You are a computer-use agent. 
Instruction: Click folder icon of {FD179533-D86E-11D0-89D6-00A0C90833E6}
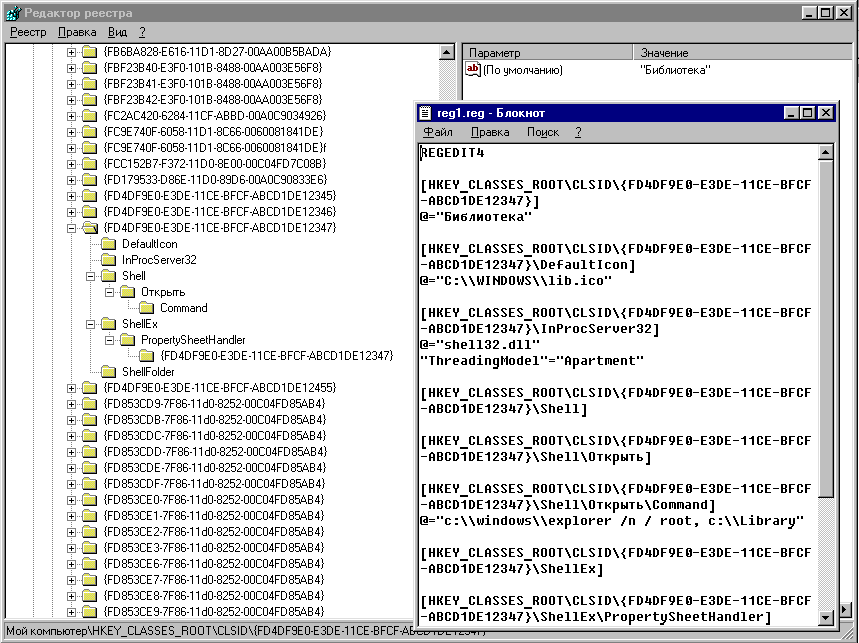tap(89, 180)
